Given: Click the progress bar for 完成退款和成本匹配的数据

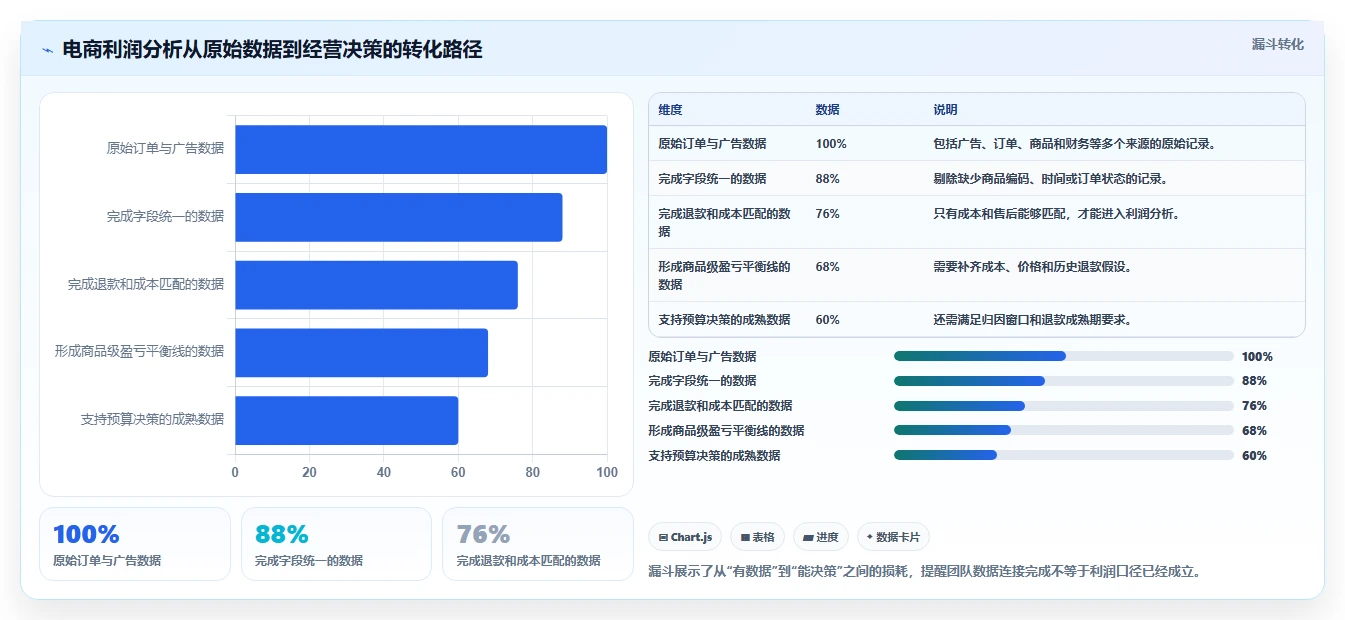Looking at the screenshot, I should coord(1064,406).
